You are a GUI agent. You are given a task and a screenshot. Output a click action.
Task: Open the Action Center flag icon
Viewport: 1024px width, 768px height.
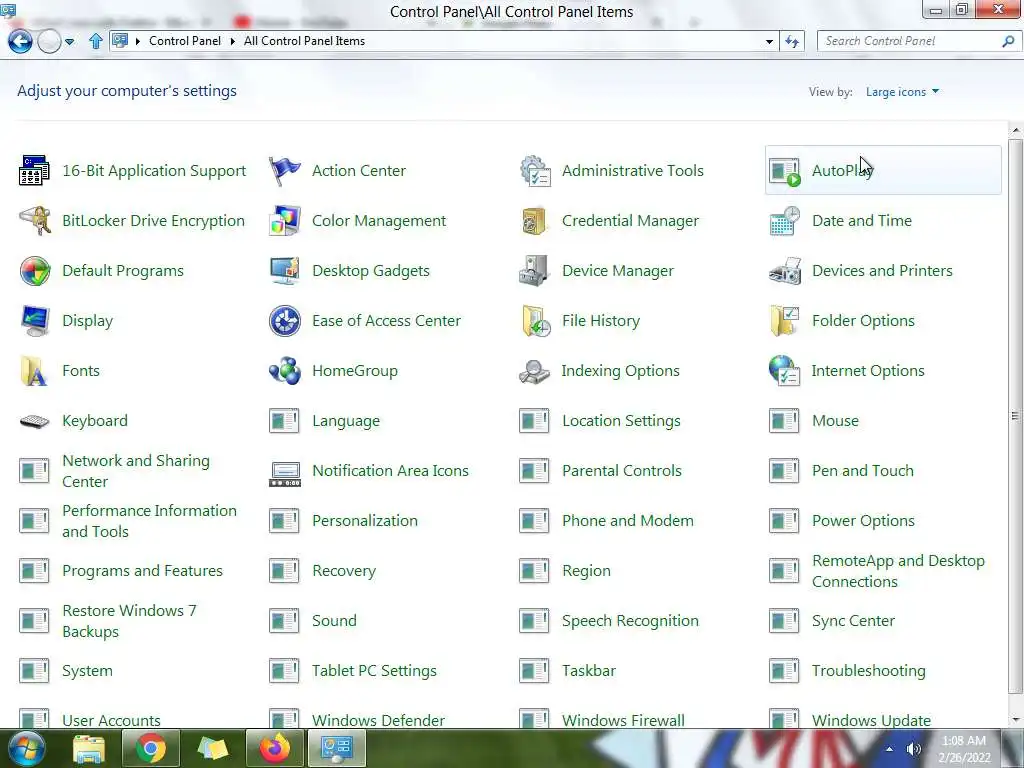tap(285, 170)
